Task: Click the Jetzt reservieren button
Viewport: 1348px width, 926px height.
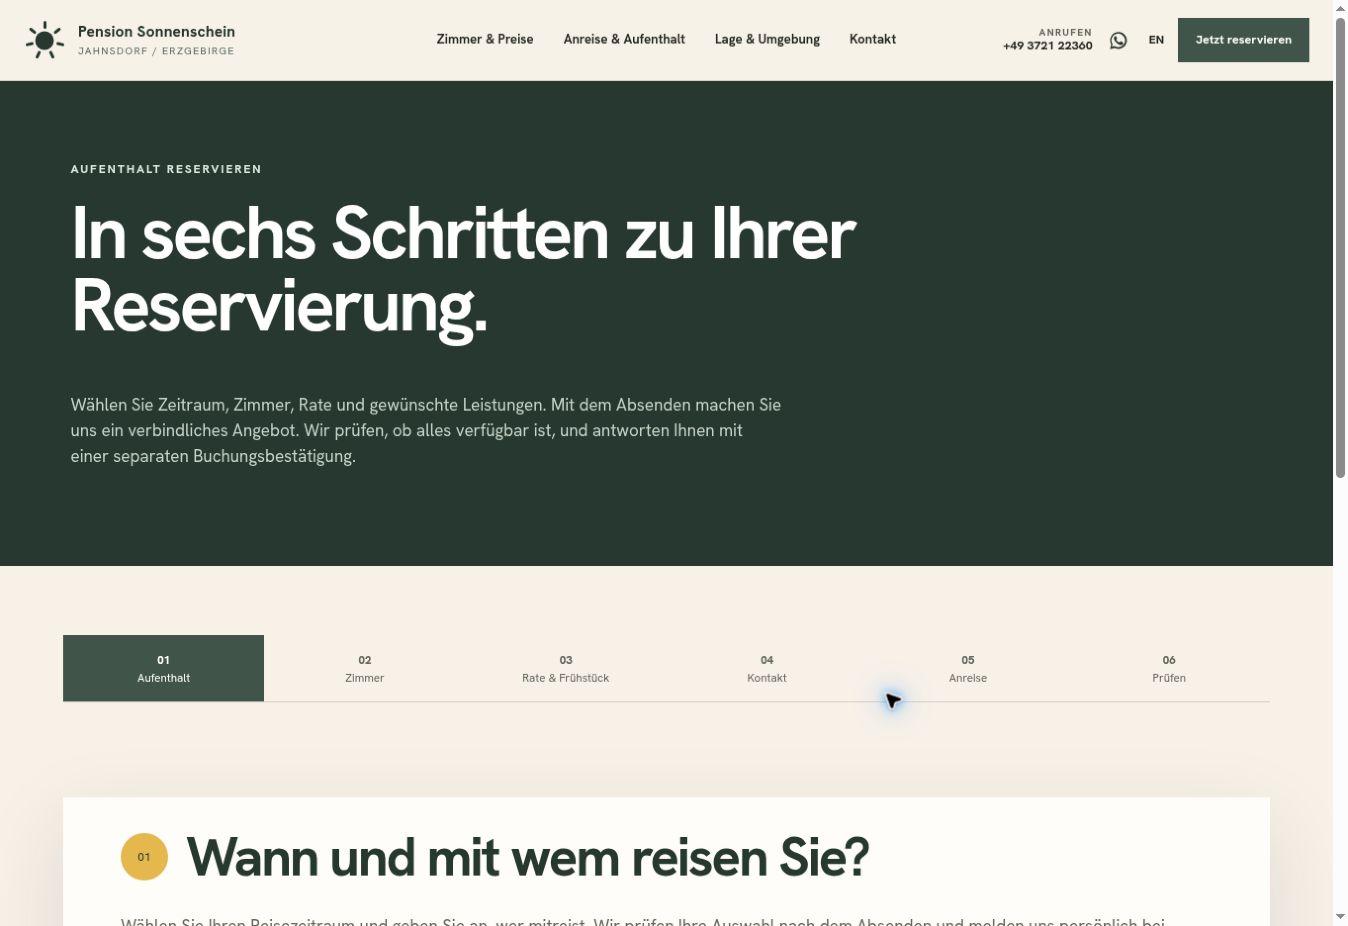Action: (x=1243, y=40)
